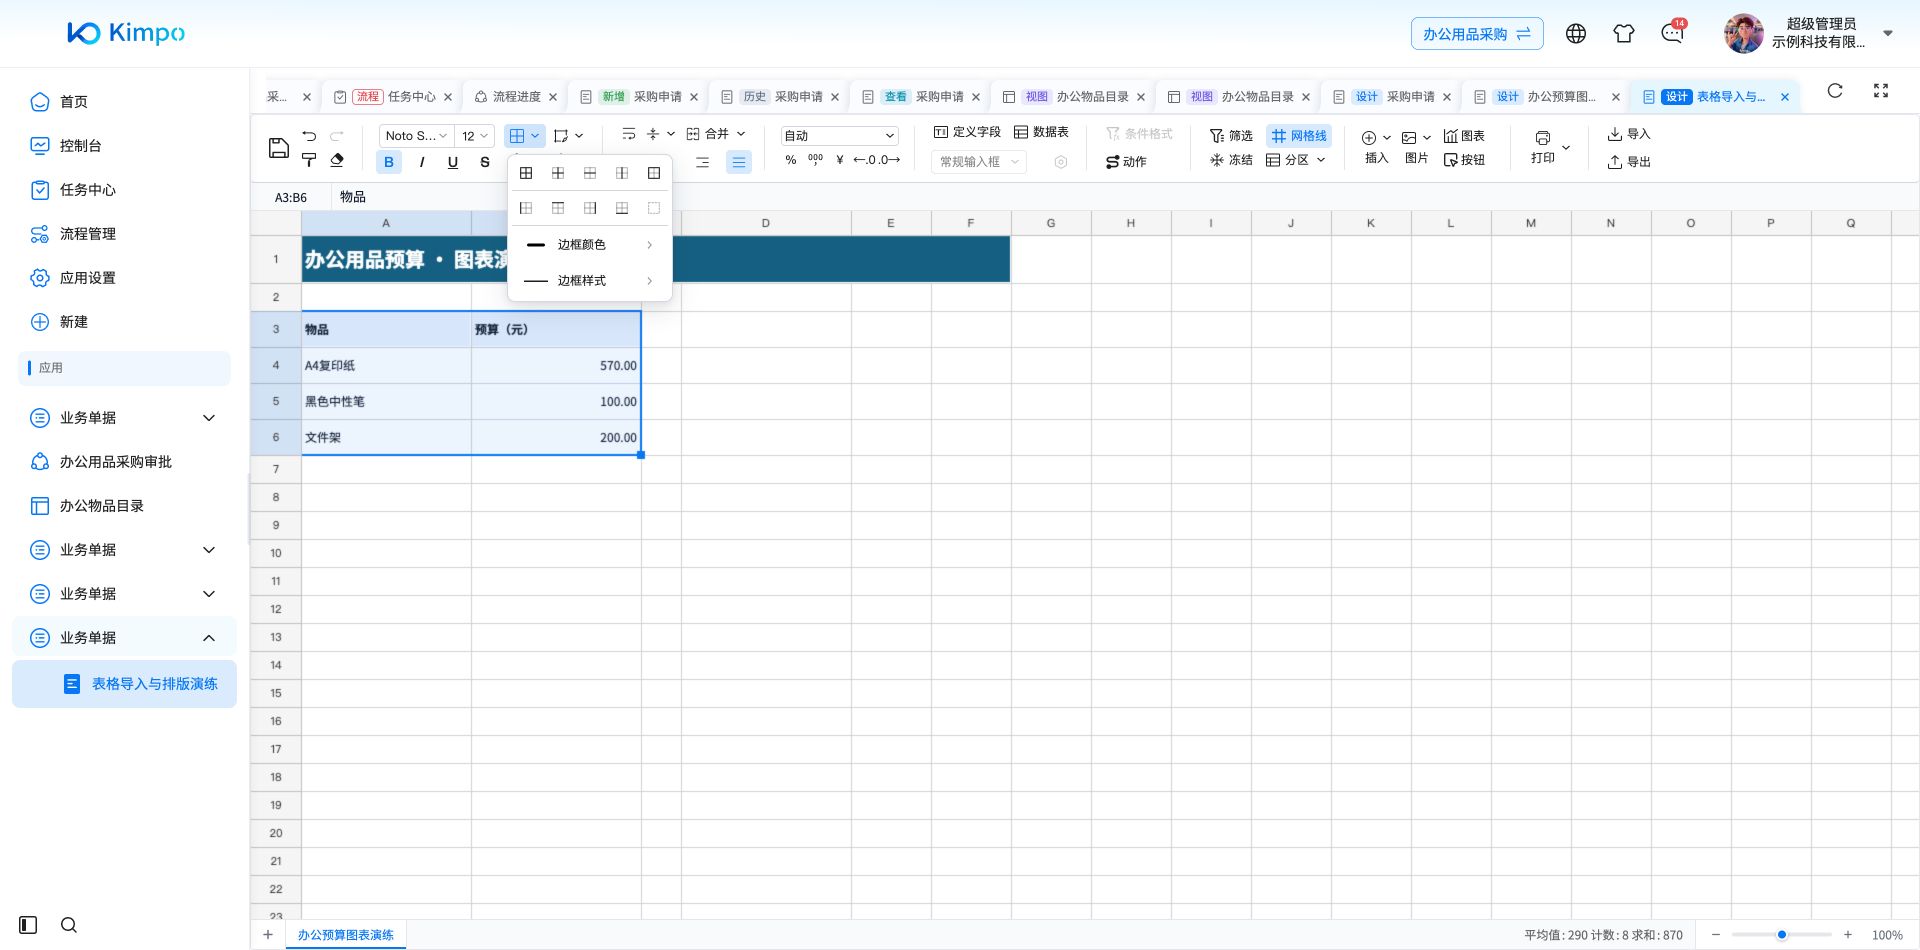Open 任务中心 in the sidebar
The height and width of the screenshot is (950, 1920).
tap(88, 190)
